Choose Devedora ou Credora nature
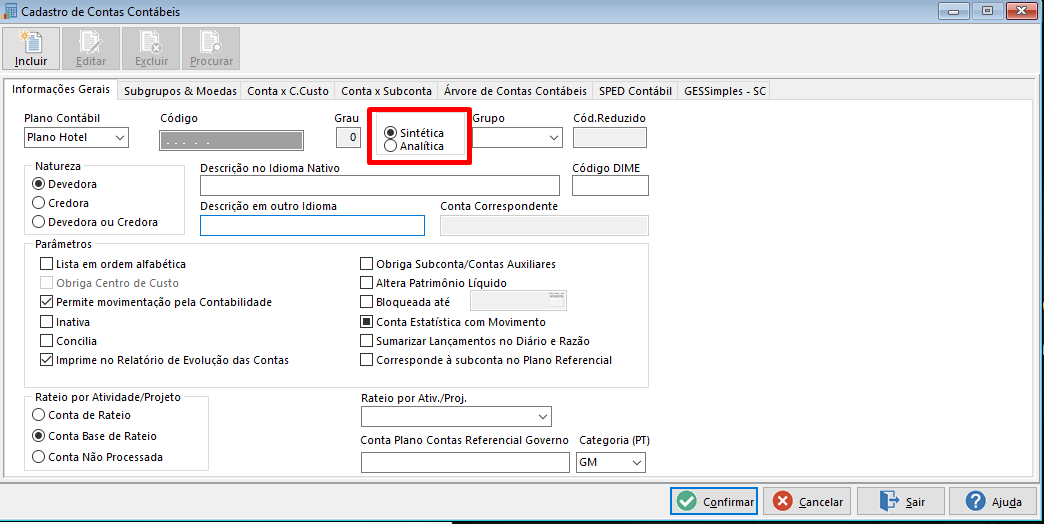 (x=95, y=222)
